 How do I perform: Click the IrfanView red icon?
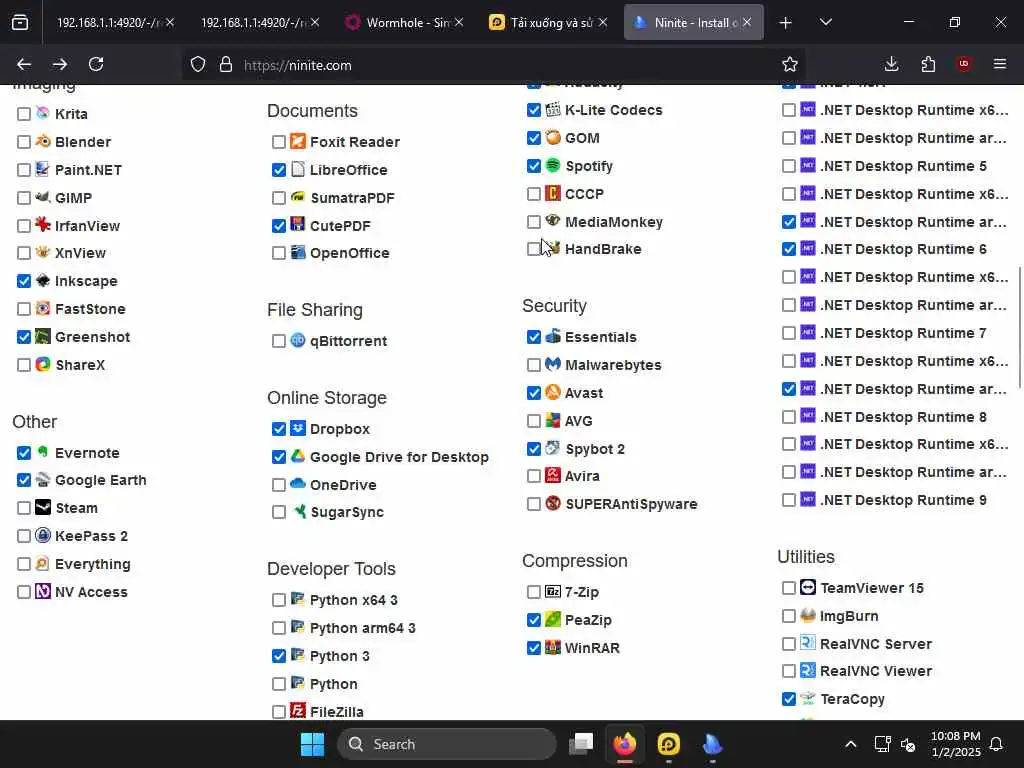tap(43, 225)
